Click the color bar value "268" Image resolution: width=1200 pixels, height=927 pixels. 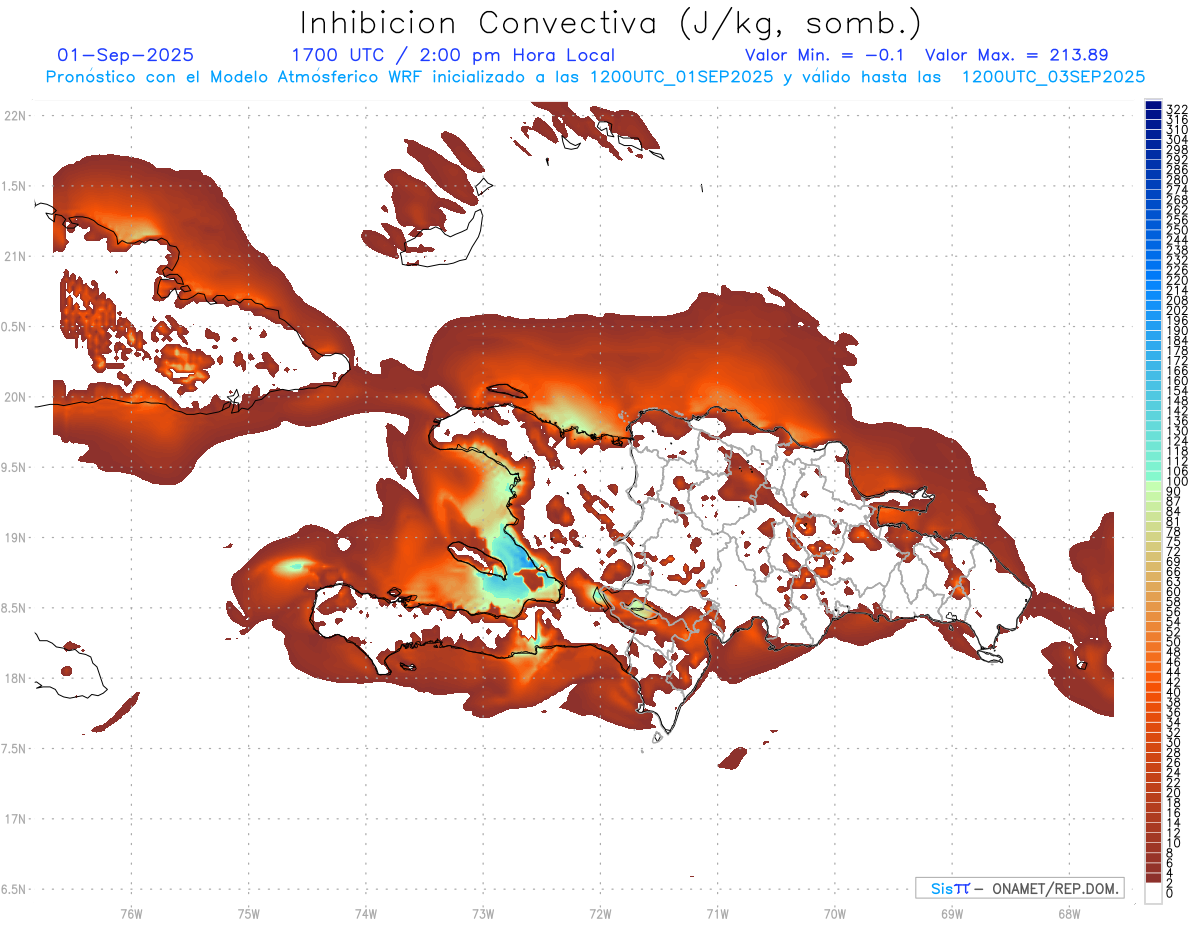tap(1177, 200)
